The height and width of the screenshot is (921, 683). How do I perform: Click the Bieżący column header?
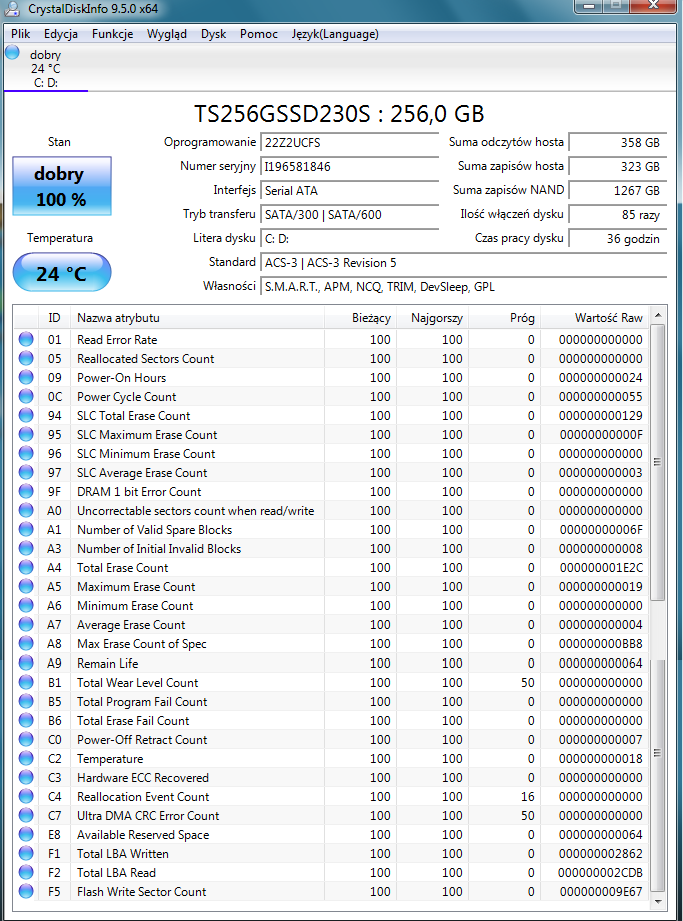360,318
